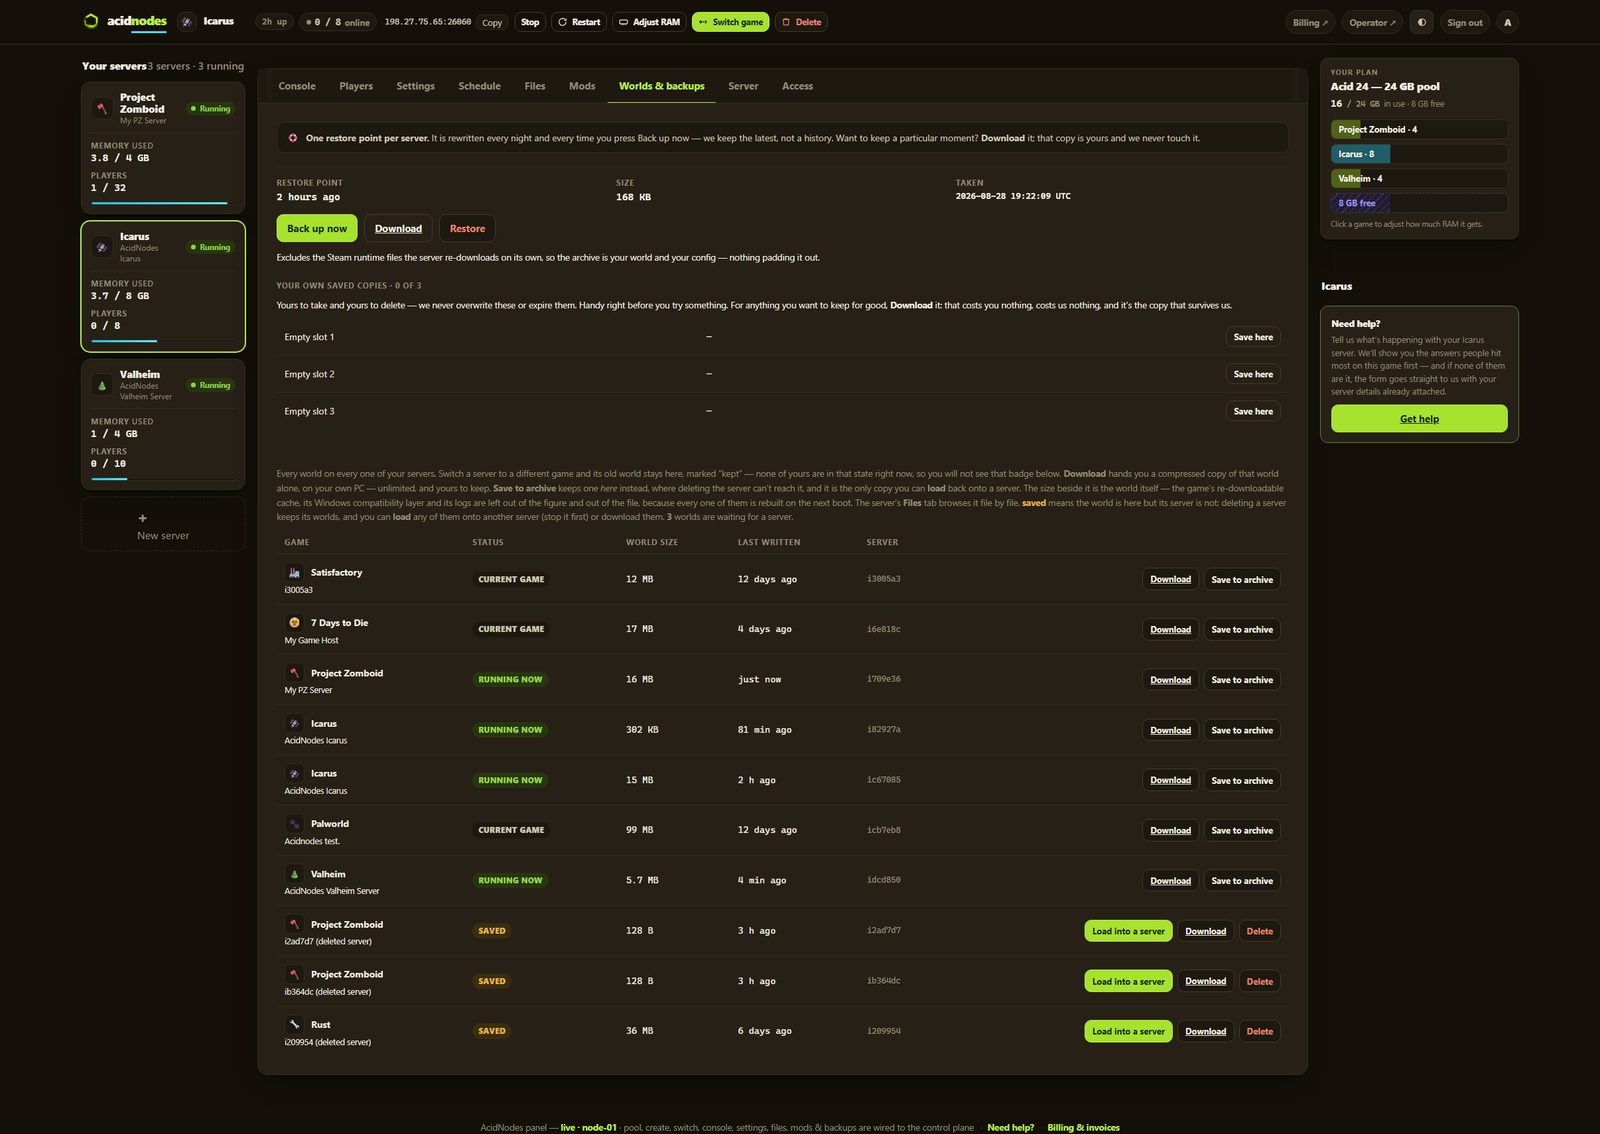Open the Operator external link
The image size is (1600, 1134).
click(1372, 22)
